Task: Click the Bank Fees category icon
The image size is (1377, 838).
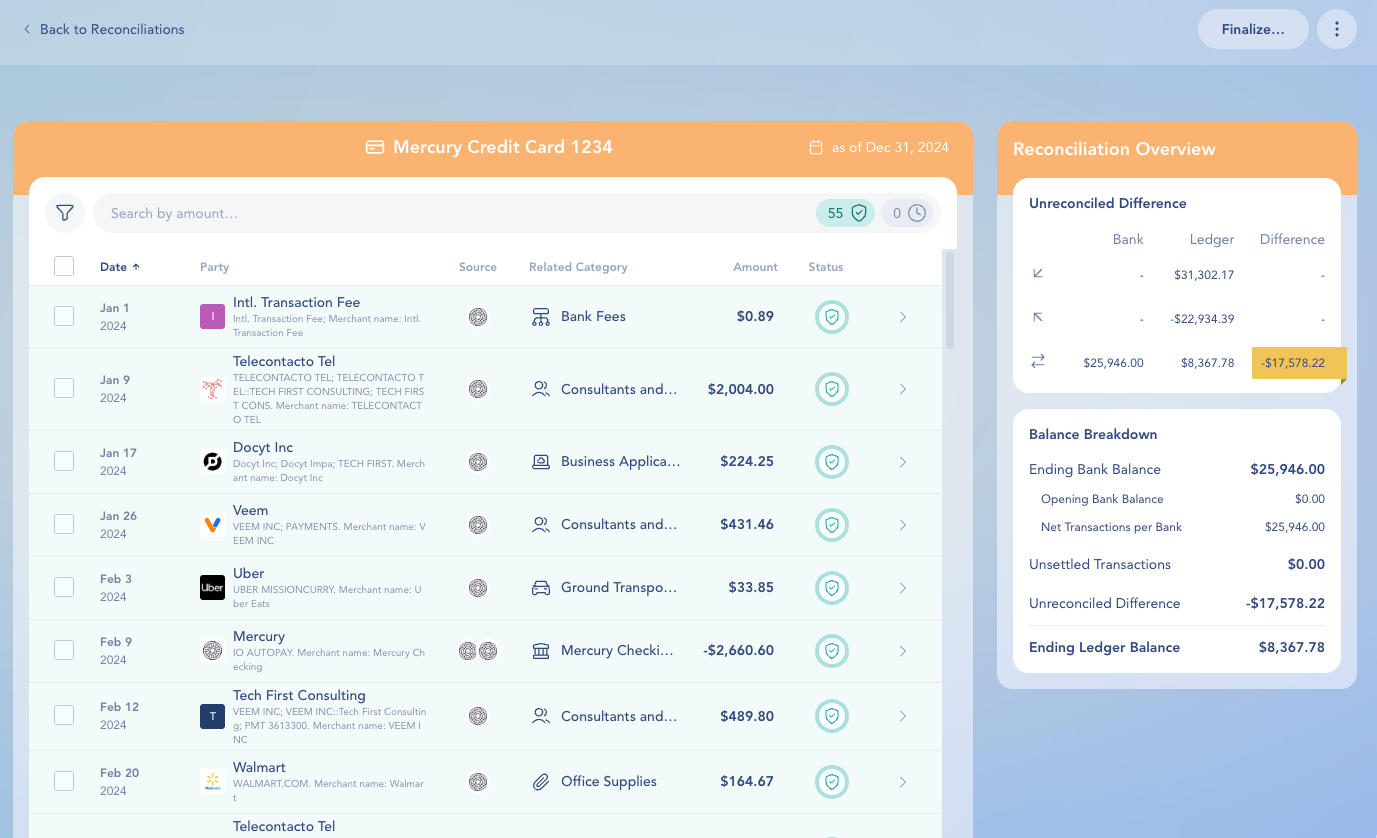Action: 541,317
